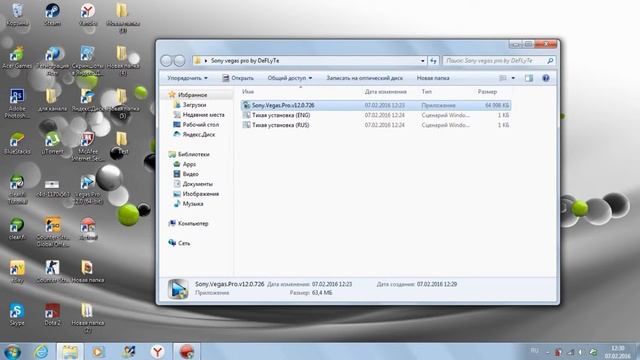Image resolution: width=640 pixels, height=360 pixels.
Task: Open Explorer help question-mark icon
Action: coord(546,78)
